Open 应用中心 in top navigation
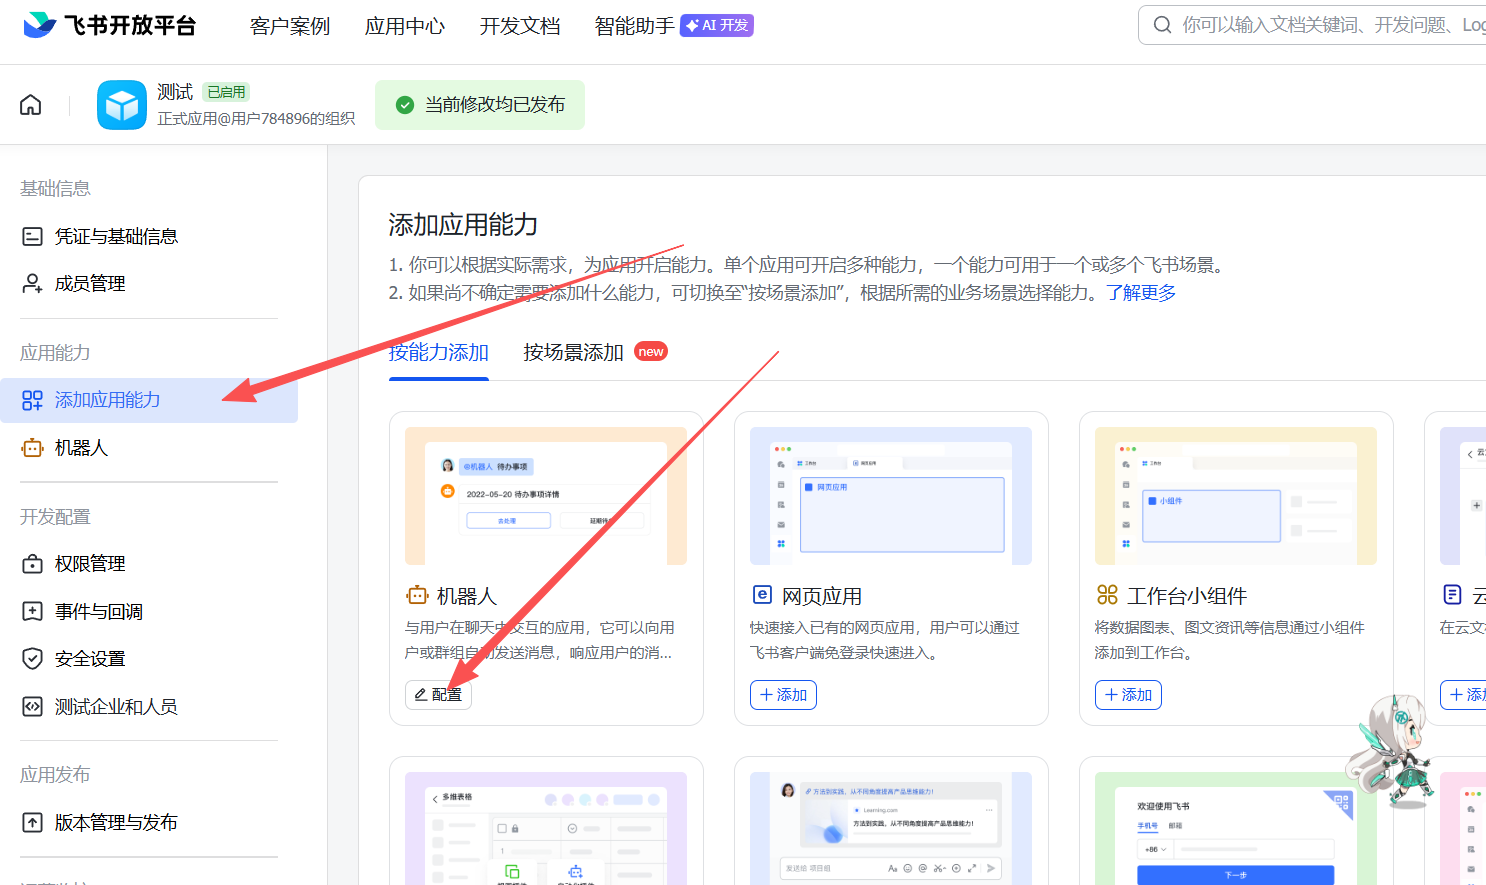1486x885 pixels. tap(405, 26)
